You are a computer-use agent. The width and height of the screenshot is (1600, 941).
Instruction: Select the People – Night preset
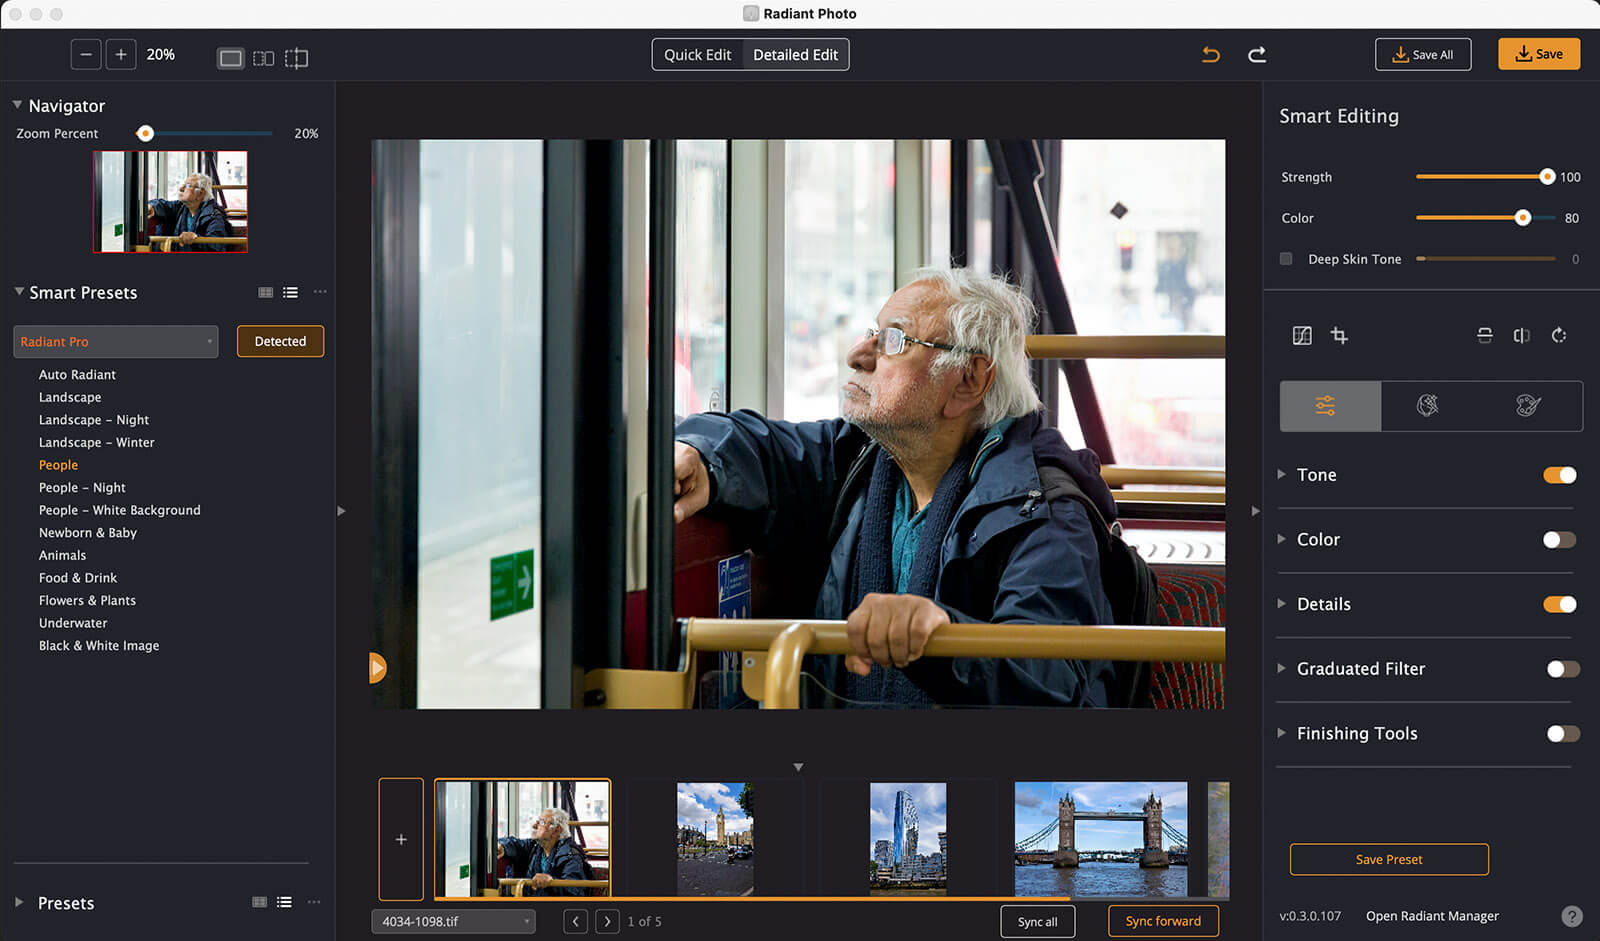point(82,488)
